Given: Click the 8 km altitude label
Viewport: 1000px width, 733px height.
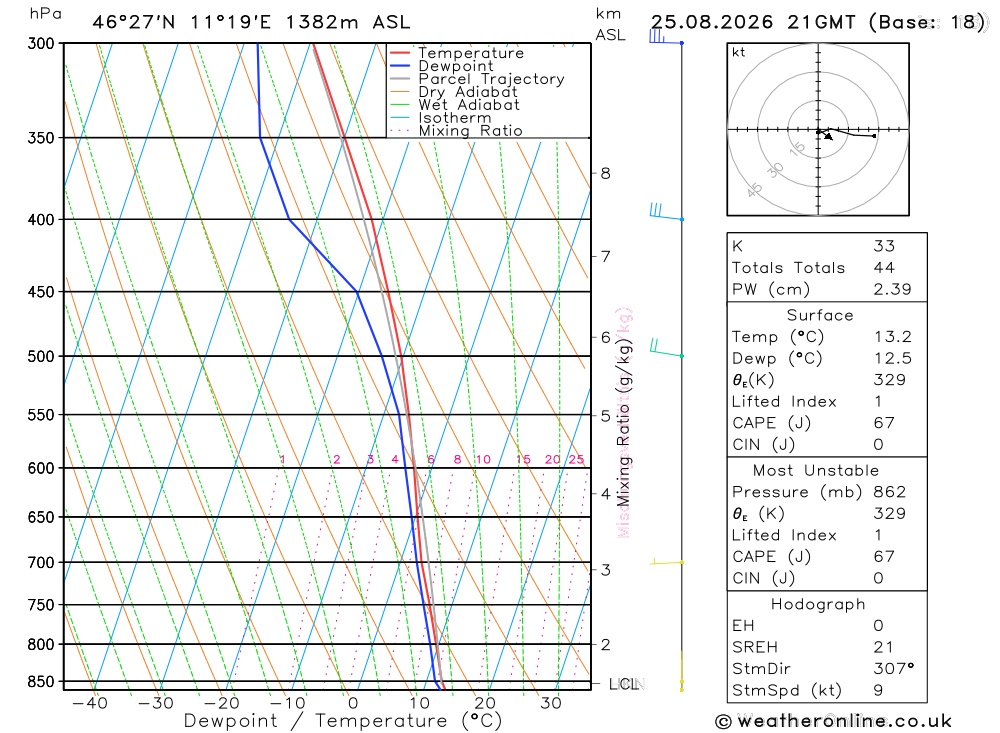Looking at the screenshot, I should (x=605, y=173).
